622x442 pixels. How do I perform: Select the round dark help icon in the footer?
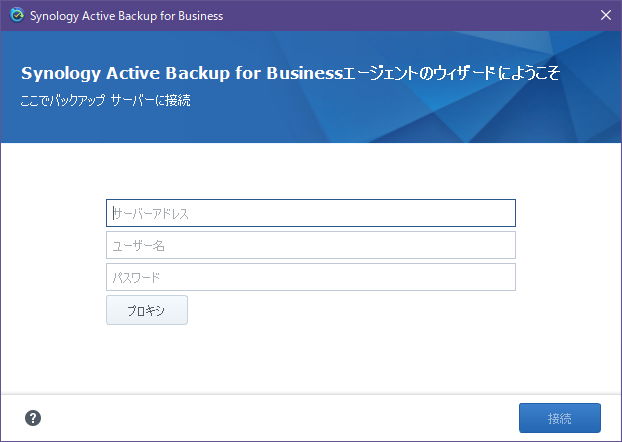pyautogui.click(x=33, y=418)
